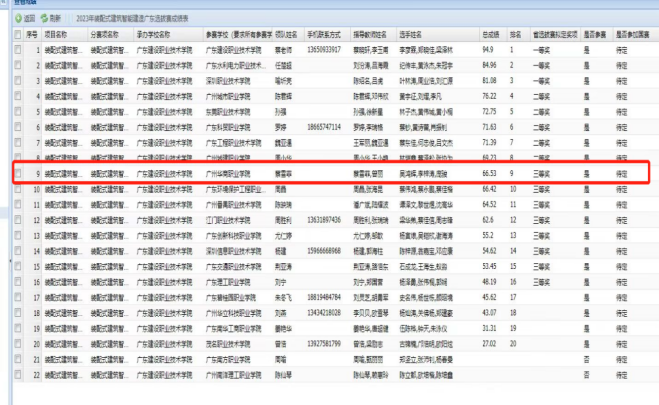The width and height of the screenshot is (659, 405).
Task: Click the 项目名称 column header
Action: point(55,34)
